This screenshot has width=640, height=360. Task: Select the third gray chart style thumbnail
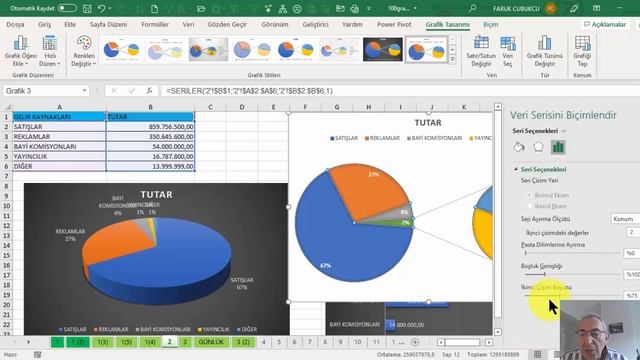208,50
